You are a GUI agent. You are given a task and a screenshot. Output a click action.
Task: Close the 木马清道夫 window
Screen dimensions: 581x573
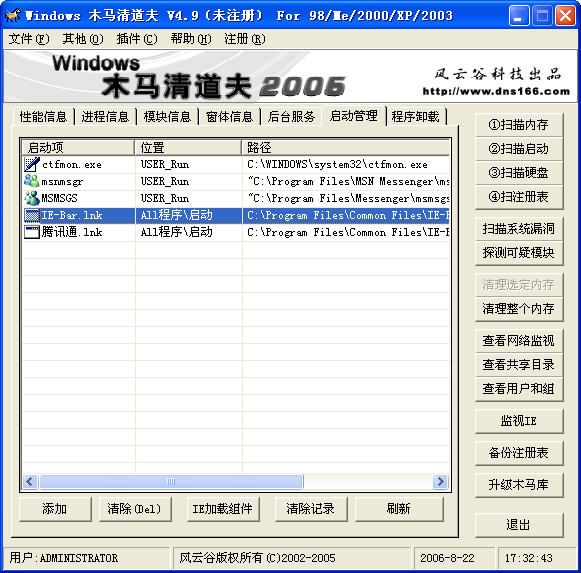coord(565,16)
